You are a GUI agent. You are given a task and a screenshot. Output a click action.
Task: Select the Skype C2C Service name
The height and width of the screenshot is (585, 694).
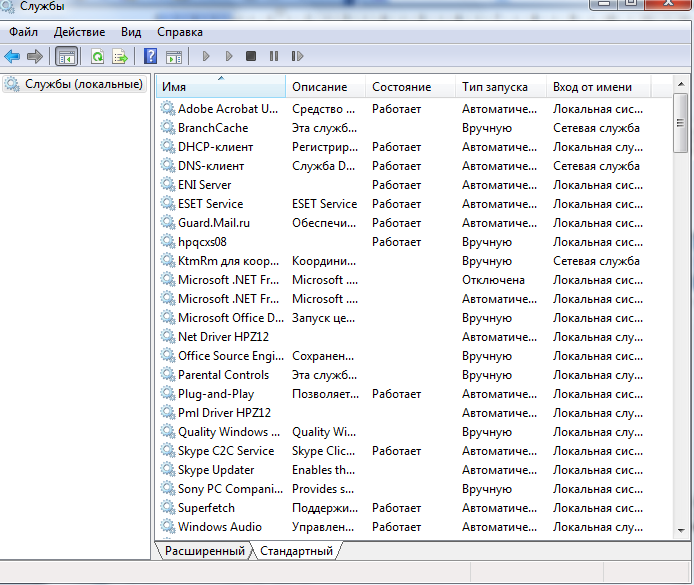(x=226, y=451)
